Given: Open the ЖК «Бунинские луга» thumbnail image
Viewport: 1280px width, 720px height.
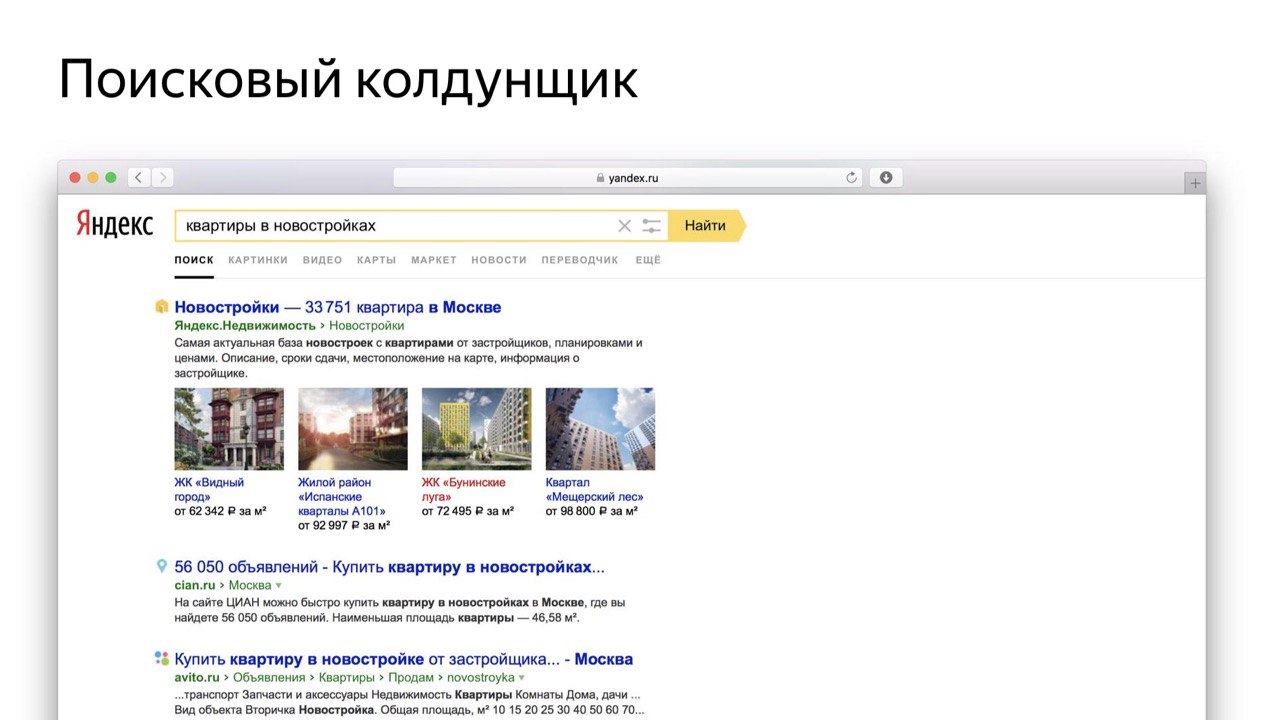Looking at the screenshot, I should click(x=477, y=429).
